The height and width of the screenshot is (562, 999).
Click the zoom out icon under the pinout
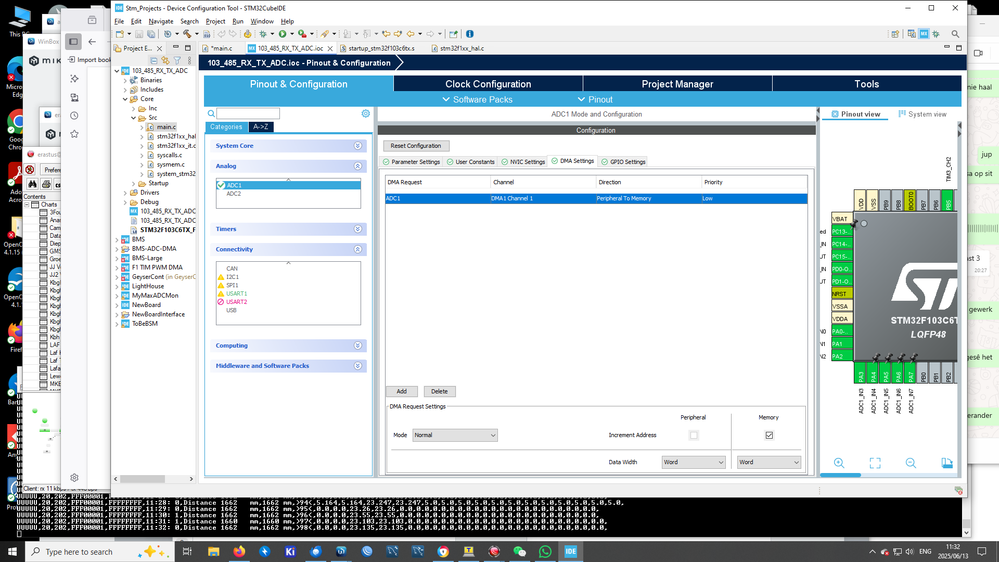910,463
